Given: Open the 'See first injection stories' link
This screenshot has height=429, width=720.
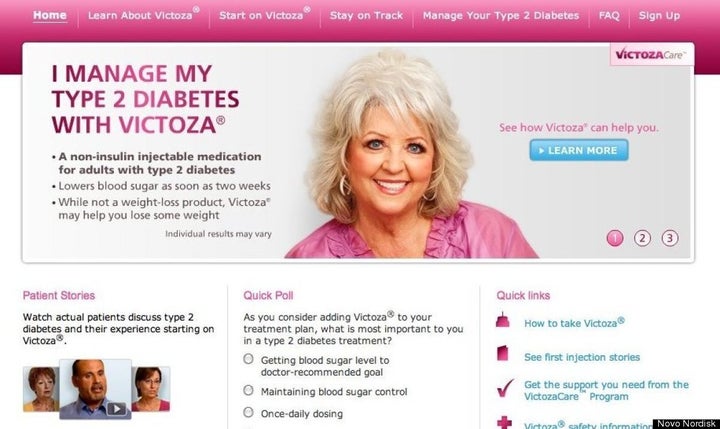Looking at the screenshot, I should pos(582,357).
